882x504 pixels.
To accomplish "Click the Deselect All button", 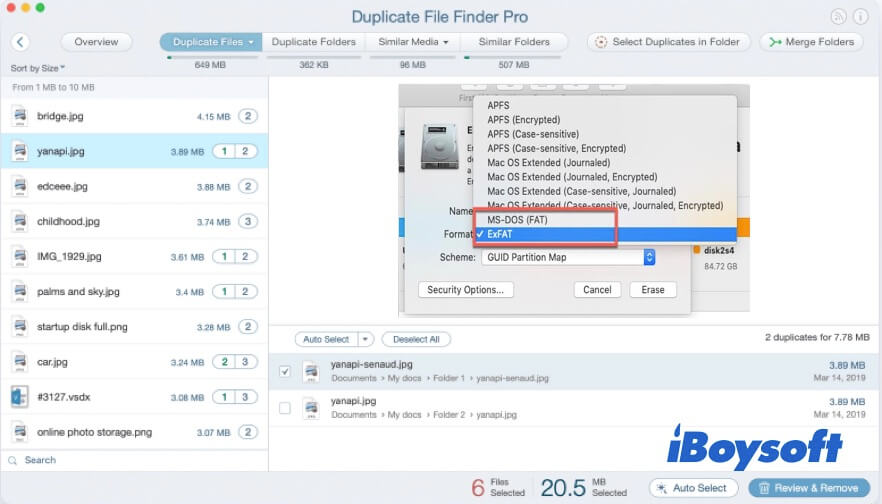I will [415, 339].
